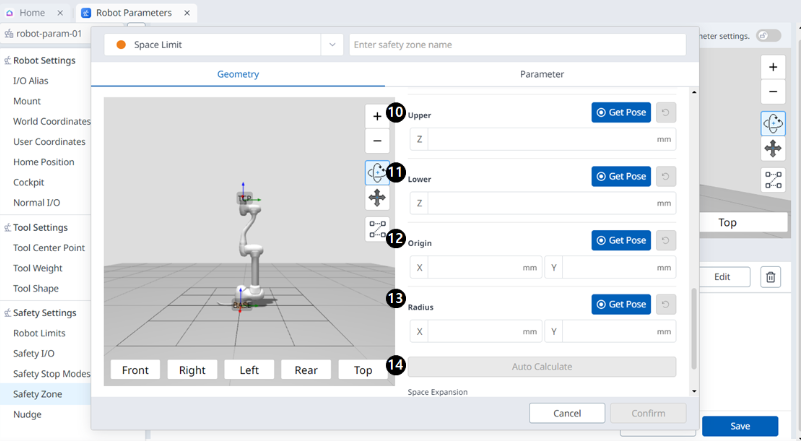Switch to the Home tab
This screenshot has height=441, width=801.
[32, 13]
